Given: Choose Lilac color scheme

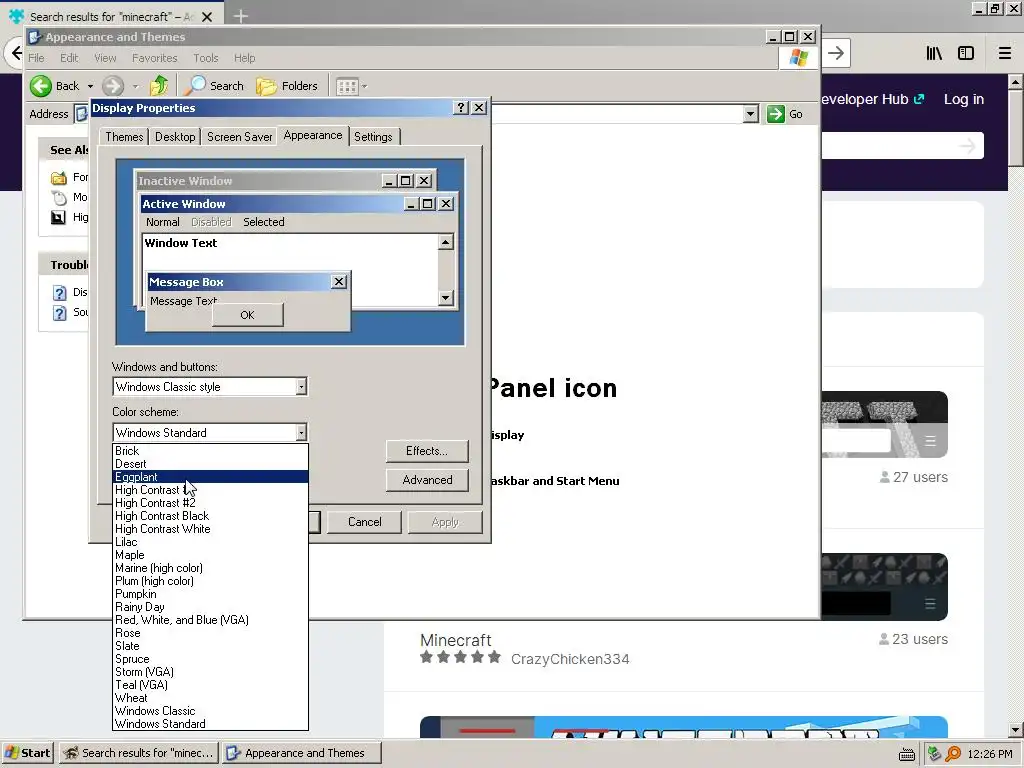Looking at the screenshot, I should point(210,542).
